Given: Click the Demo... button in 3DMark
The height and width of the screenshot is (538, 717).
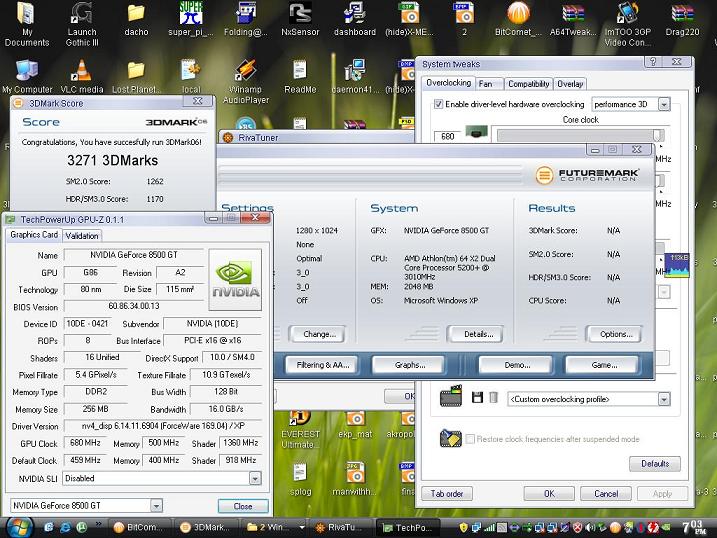Looking at the screenshot, I should (x=517, y=365).
